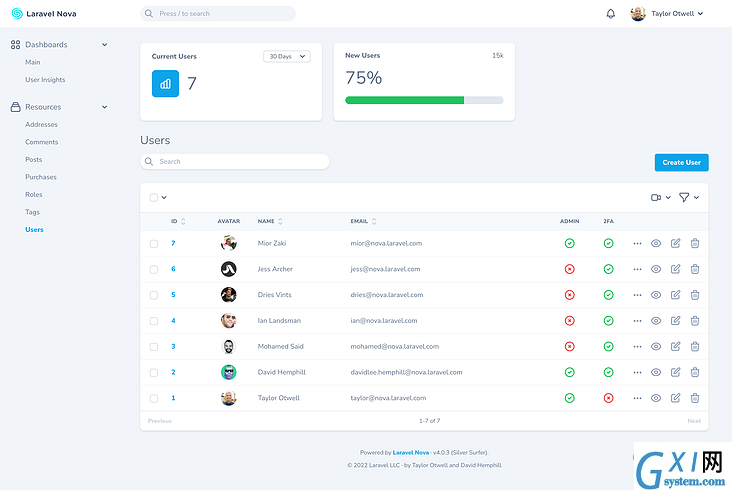Go to Purchases resource
This screenshot has height=490, width=732.
[x=41, y=177]
